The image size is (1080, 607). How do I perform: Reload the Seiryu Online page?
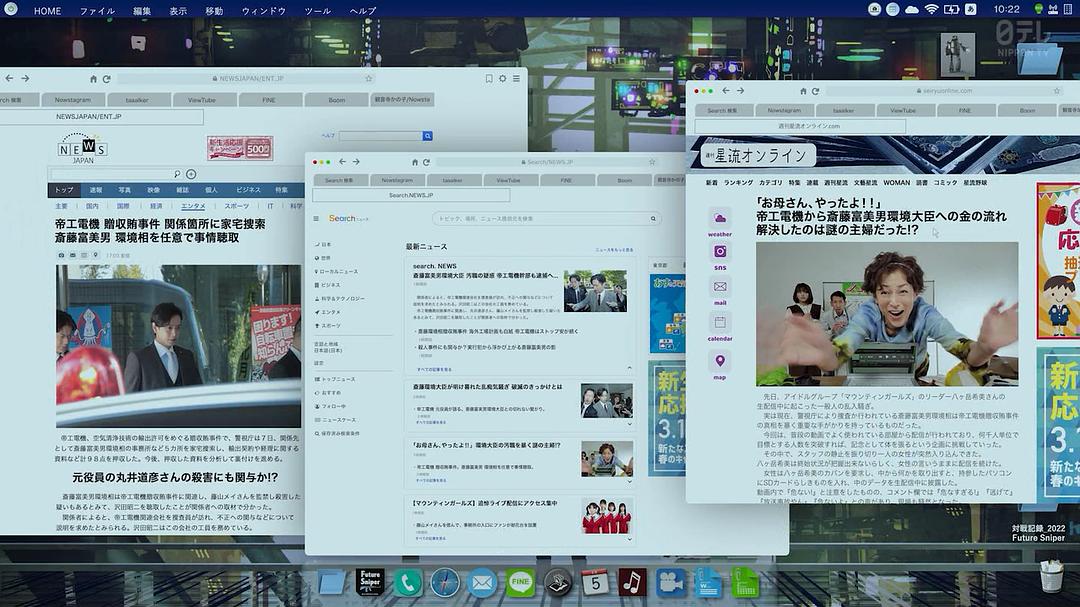[x=816, y=91]
